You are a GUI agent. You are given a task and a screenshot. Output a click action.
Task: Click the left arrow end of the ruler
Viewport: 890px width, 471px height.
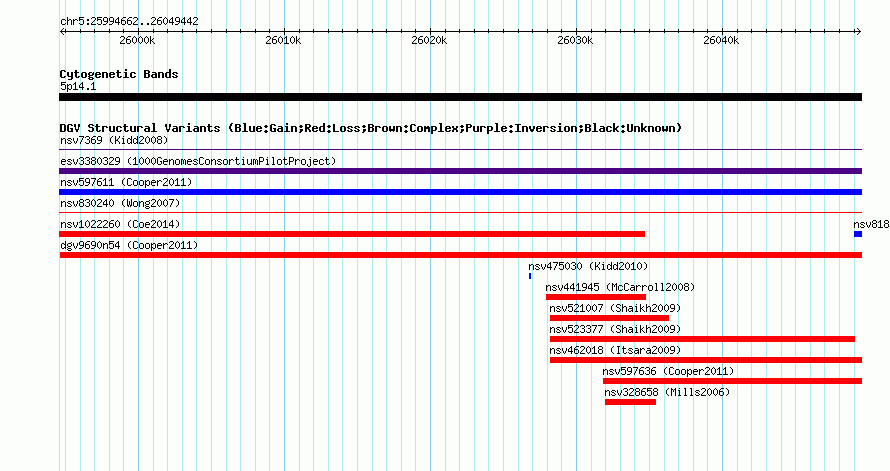(62, 32)
